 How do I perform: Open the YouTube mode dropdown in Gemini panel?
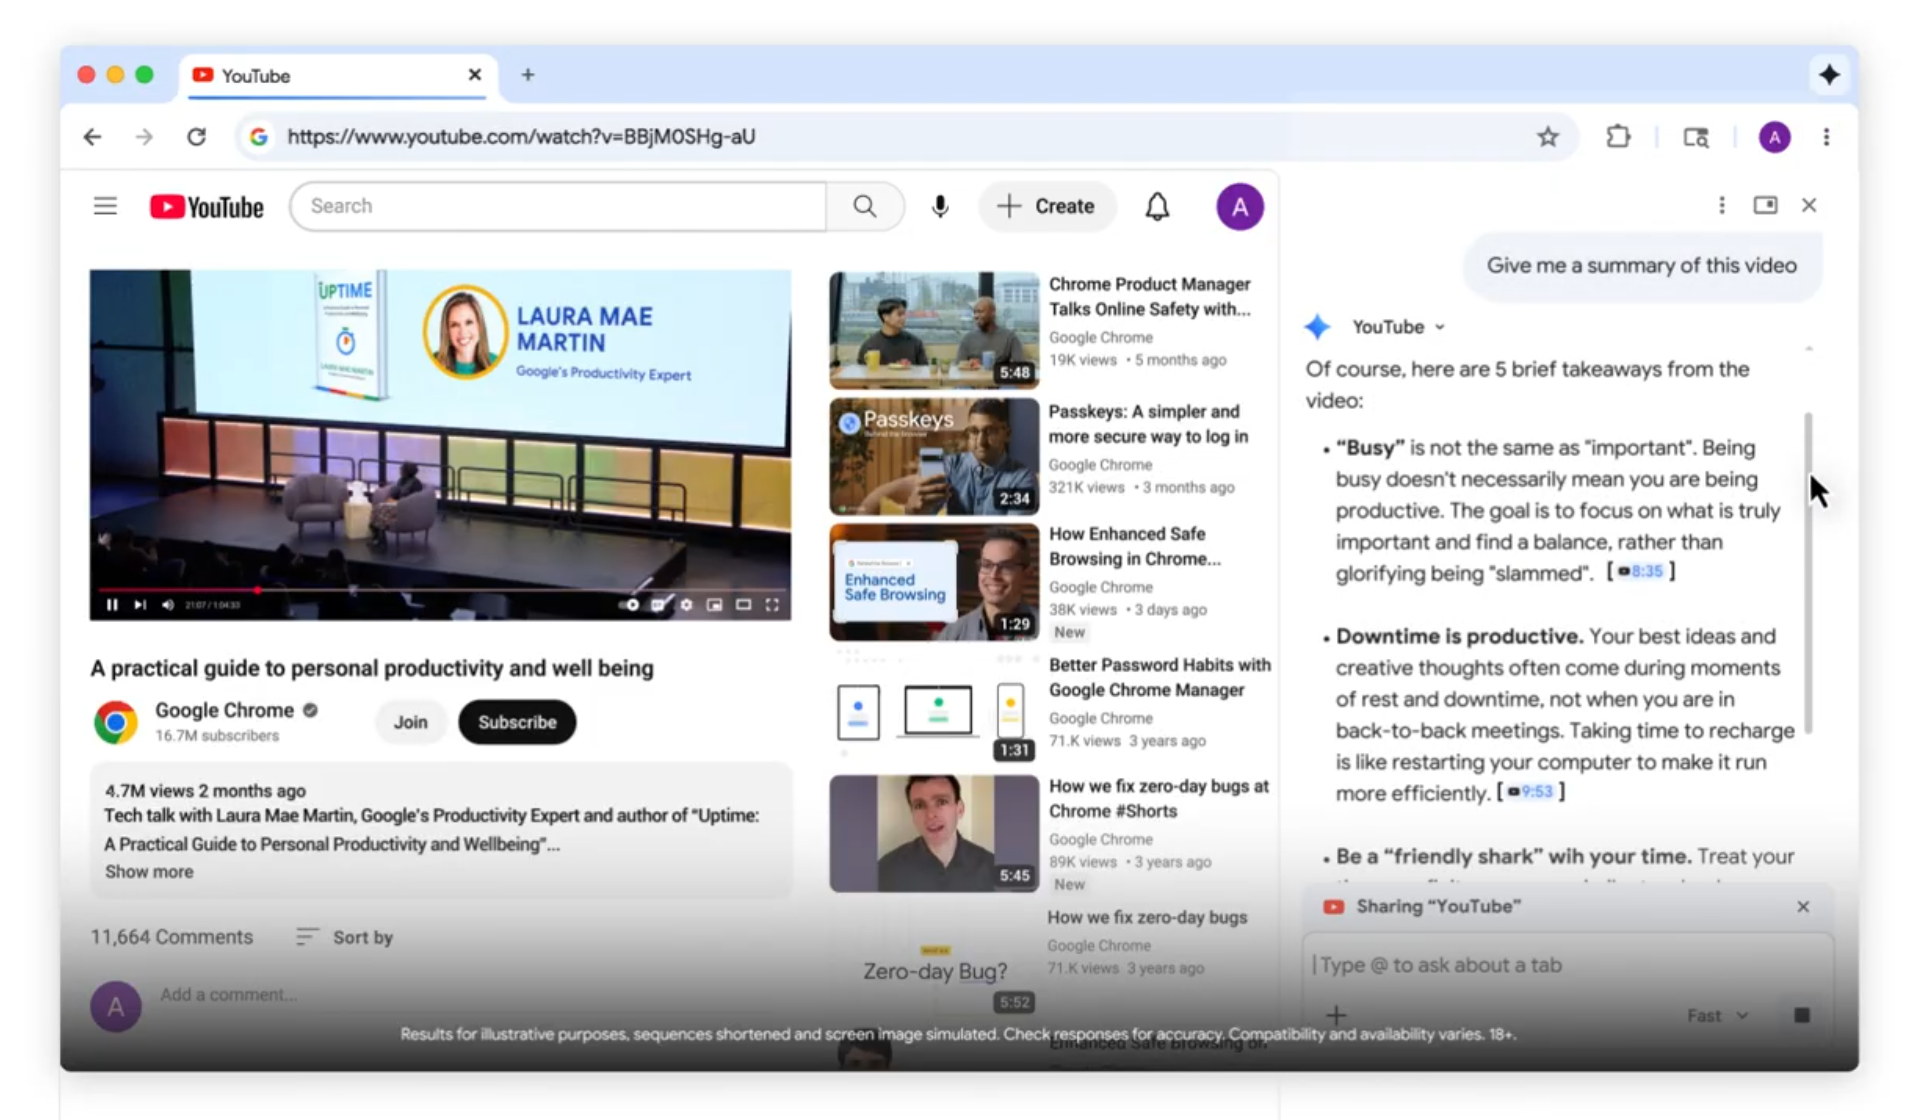[x=1396, y=326]
